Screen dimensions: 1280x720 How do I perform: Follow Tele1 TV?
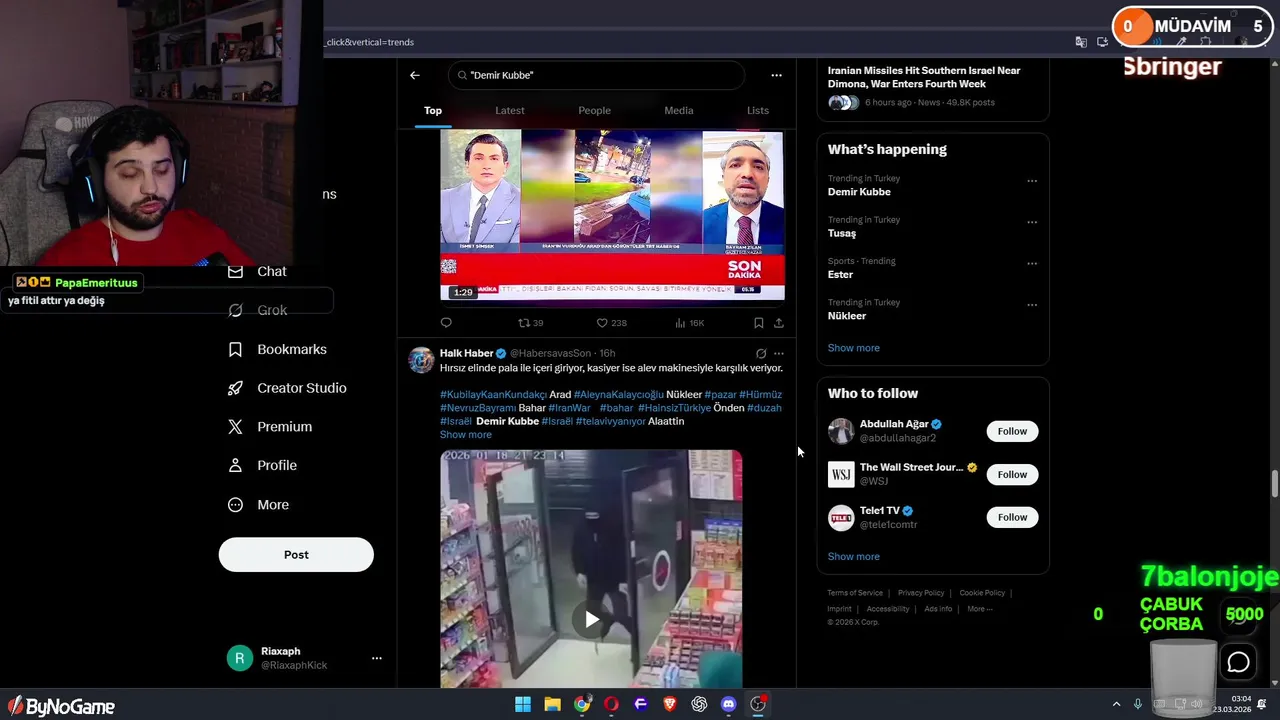click(x=1012, y=517)
